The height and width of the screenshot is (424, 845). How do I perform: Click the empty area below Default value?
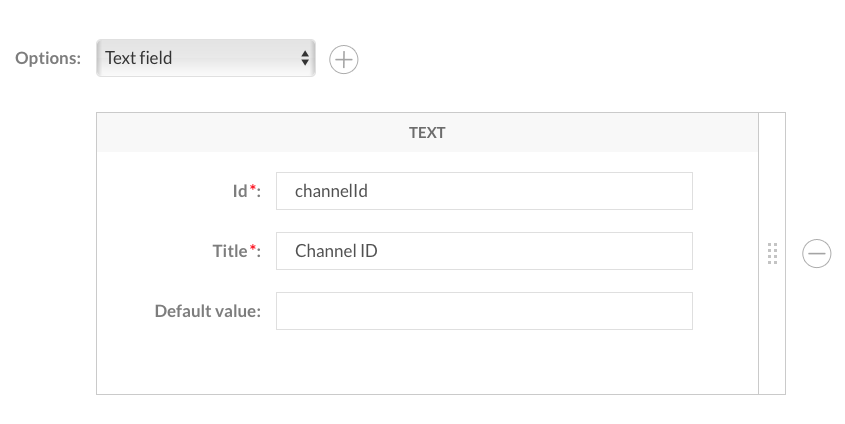click(x=427, y=361)
